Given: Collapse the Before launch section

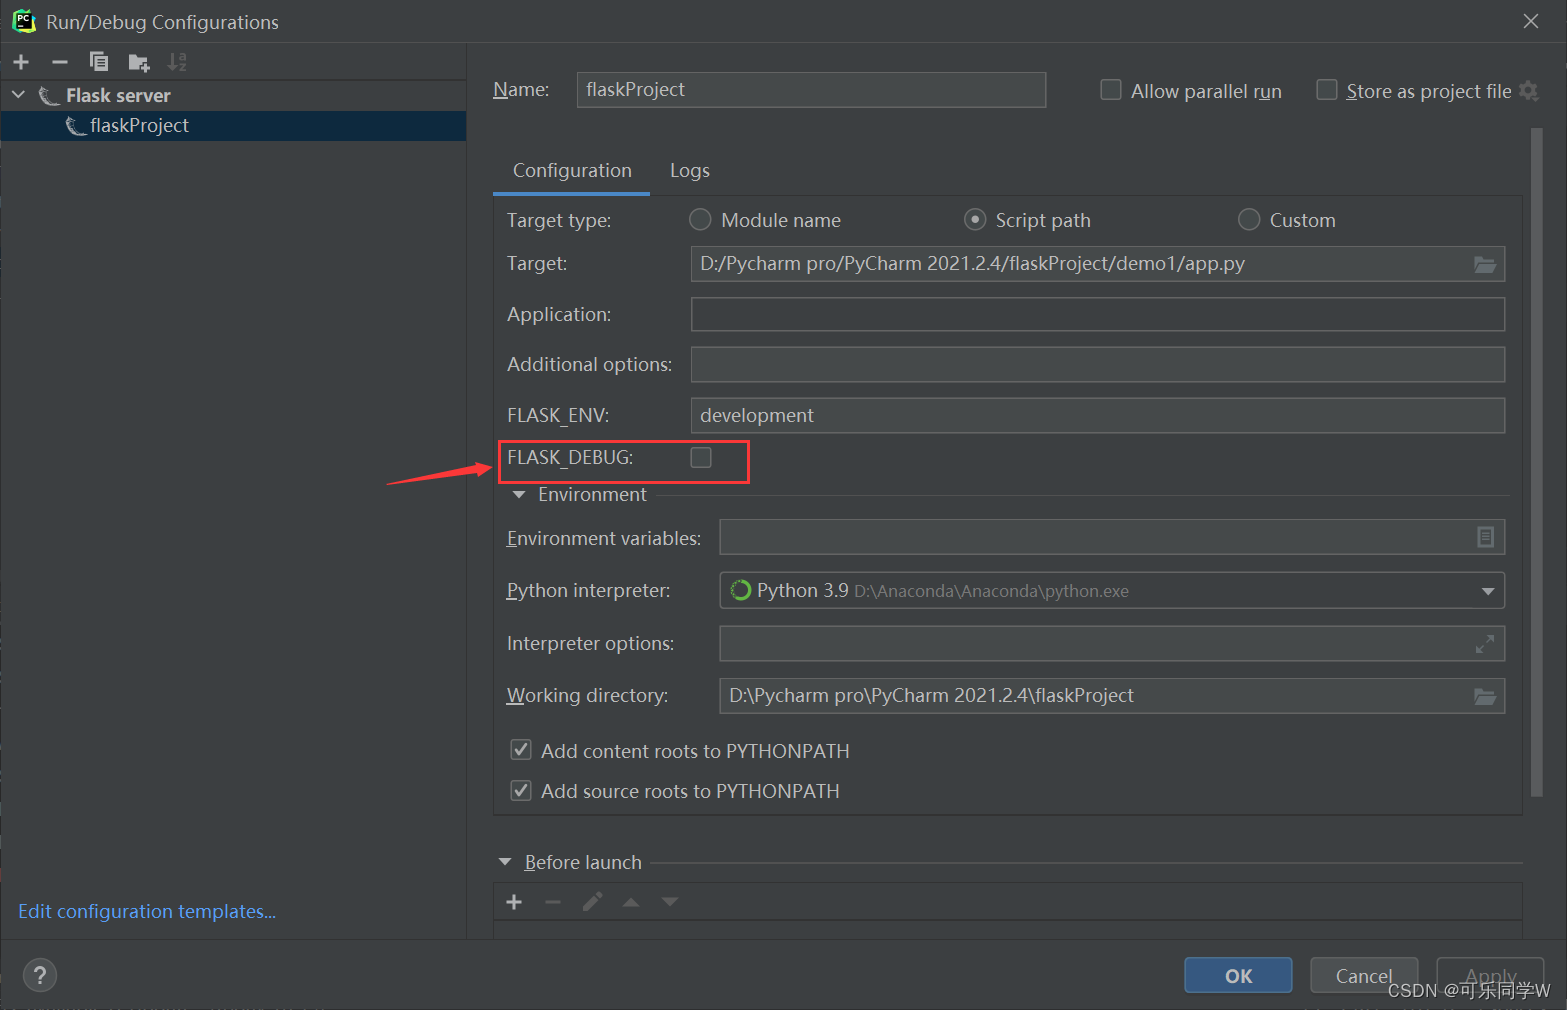Looking at the screenshot, I should click(x=505, y=862).
